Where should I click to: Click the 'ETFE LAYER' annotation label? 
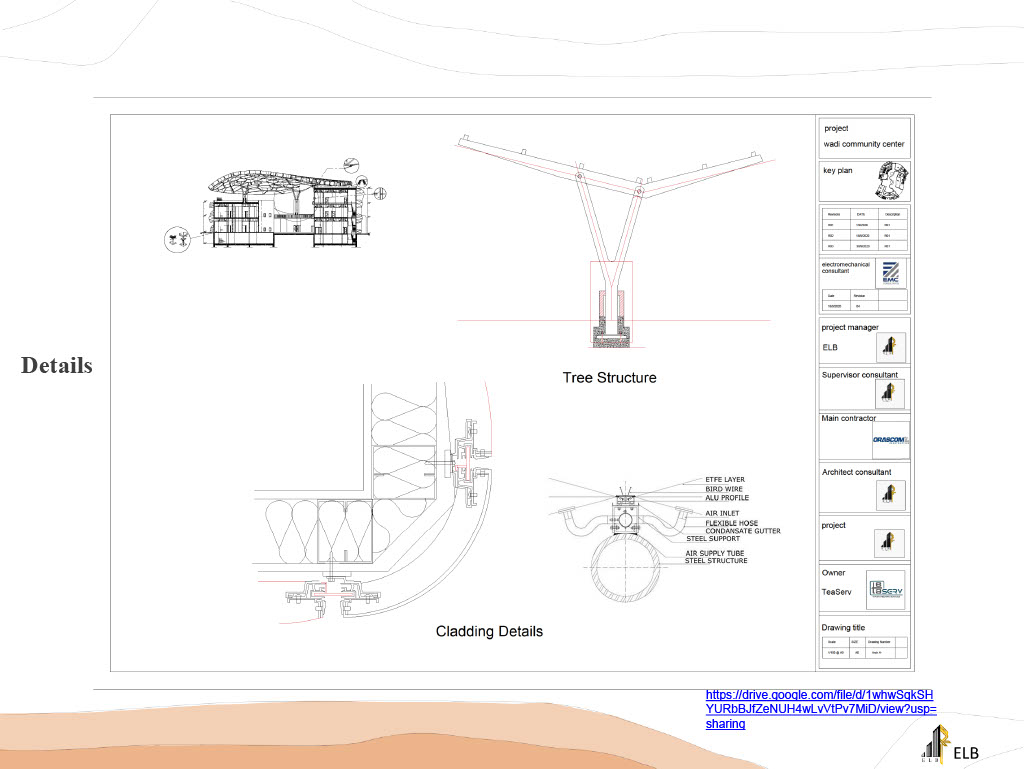point(725,480)
